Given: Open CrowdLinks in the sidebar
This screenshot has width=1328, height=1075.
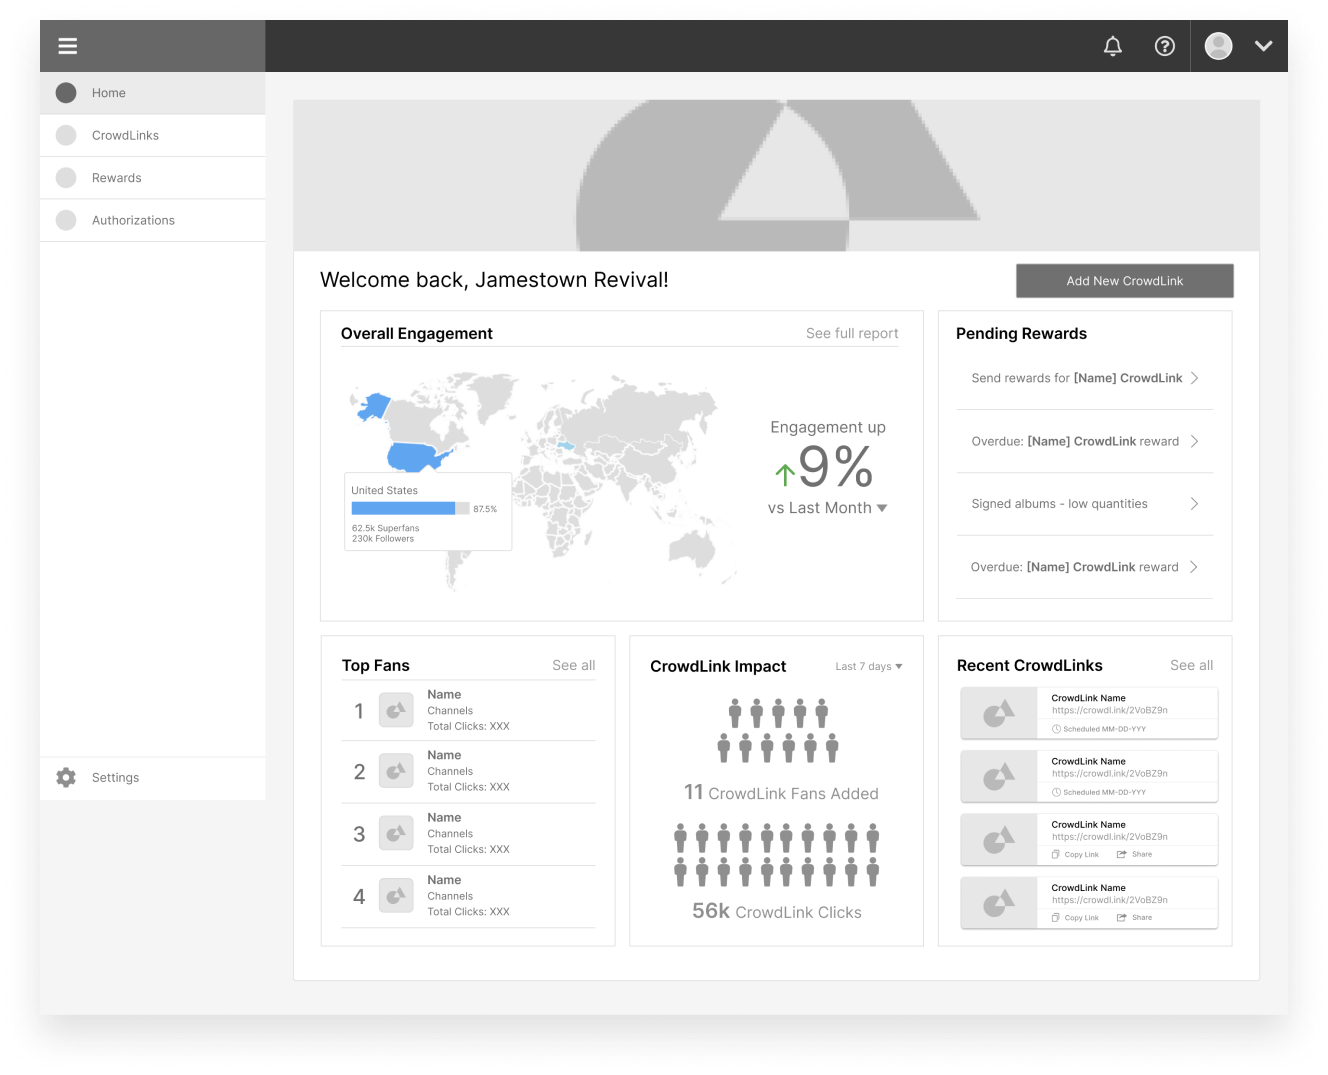Looking at the screenshot, I should point(153,136).
